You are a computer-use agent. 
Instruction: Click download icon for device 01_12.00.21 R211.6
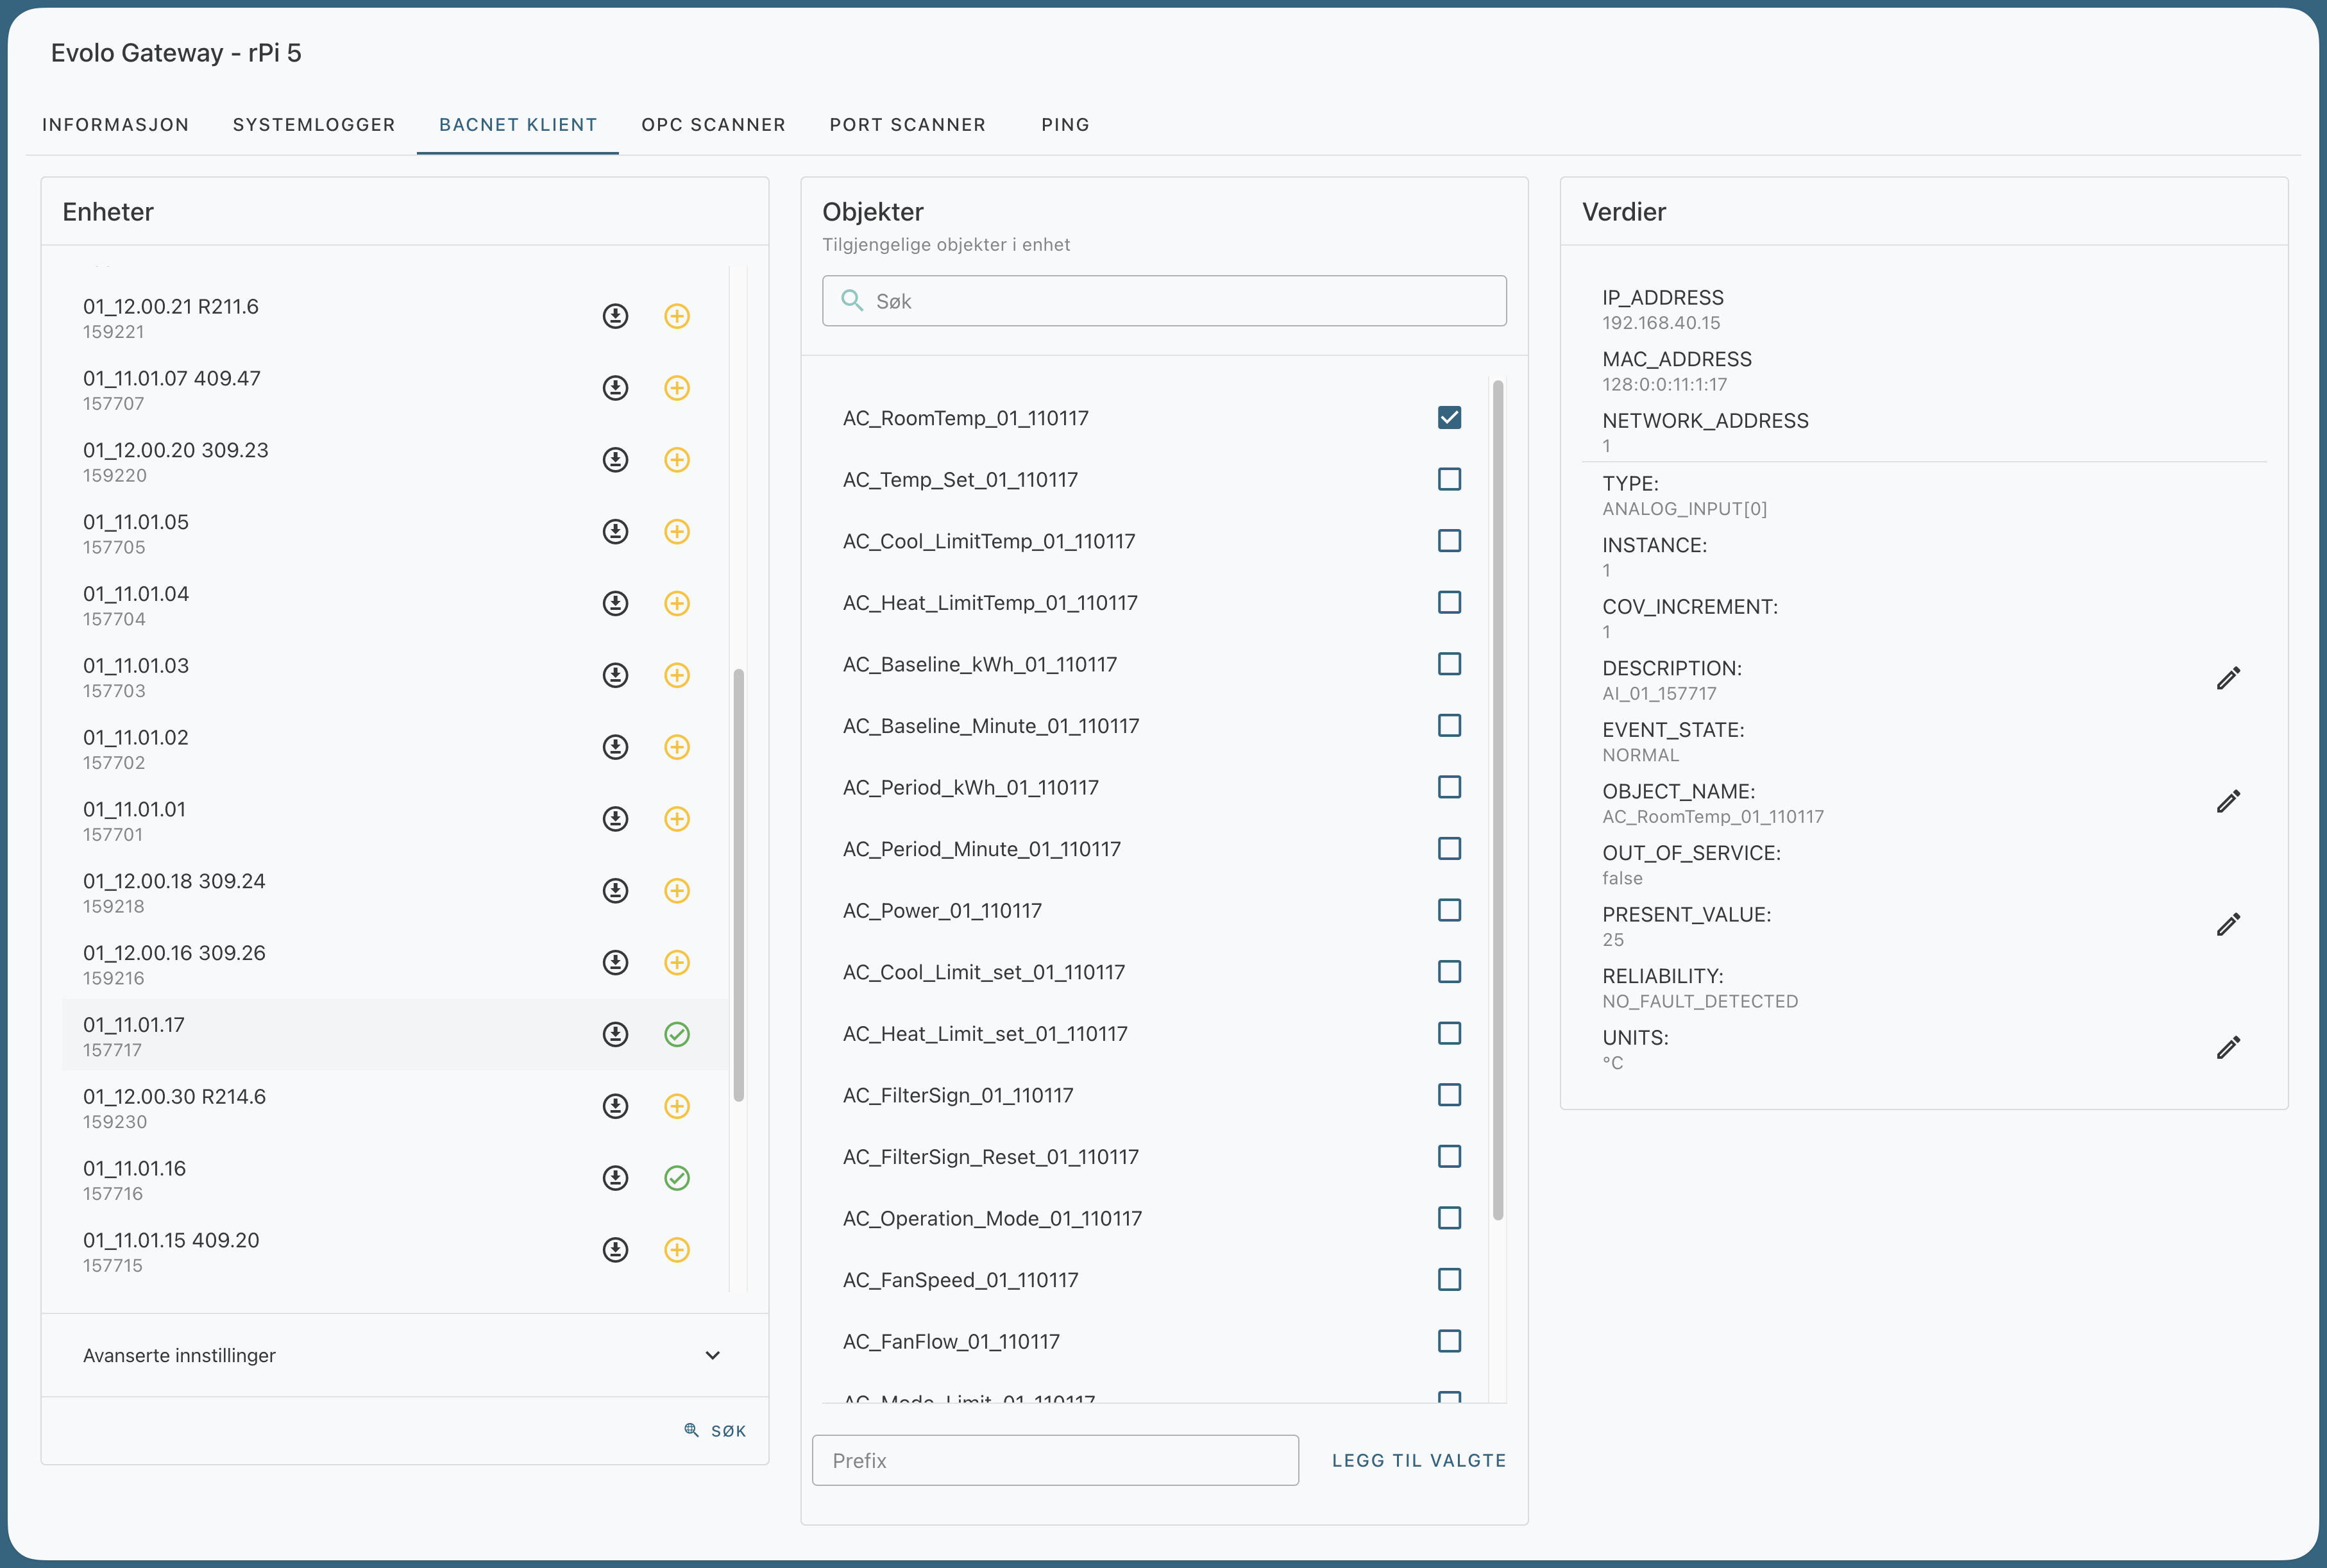point(615,316)
